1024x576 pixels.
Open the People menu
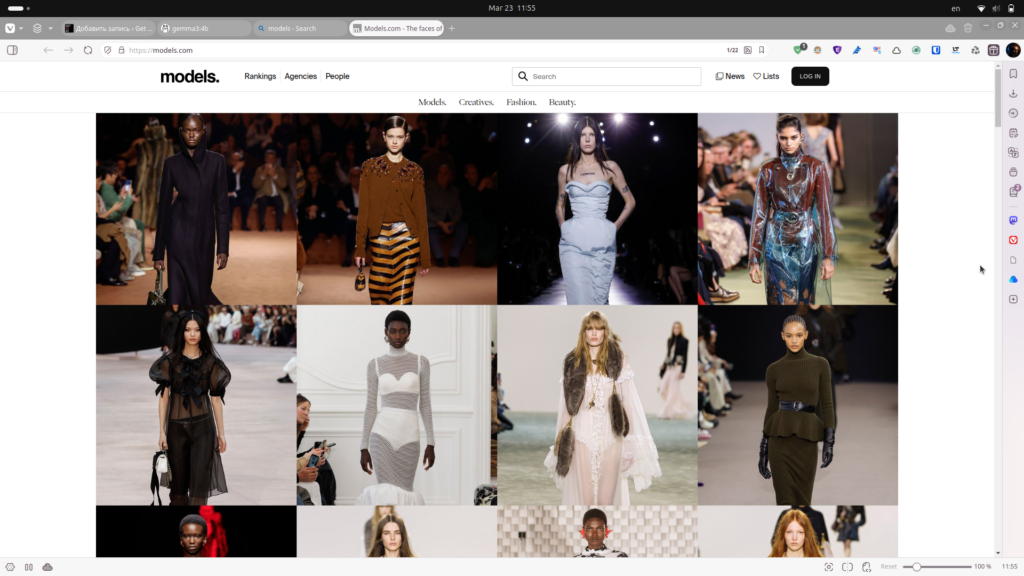337,76
